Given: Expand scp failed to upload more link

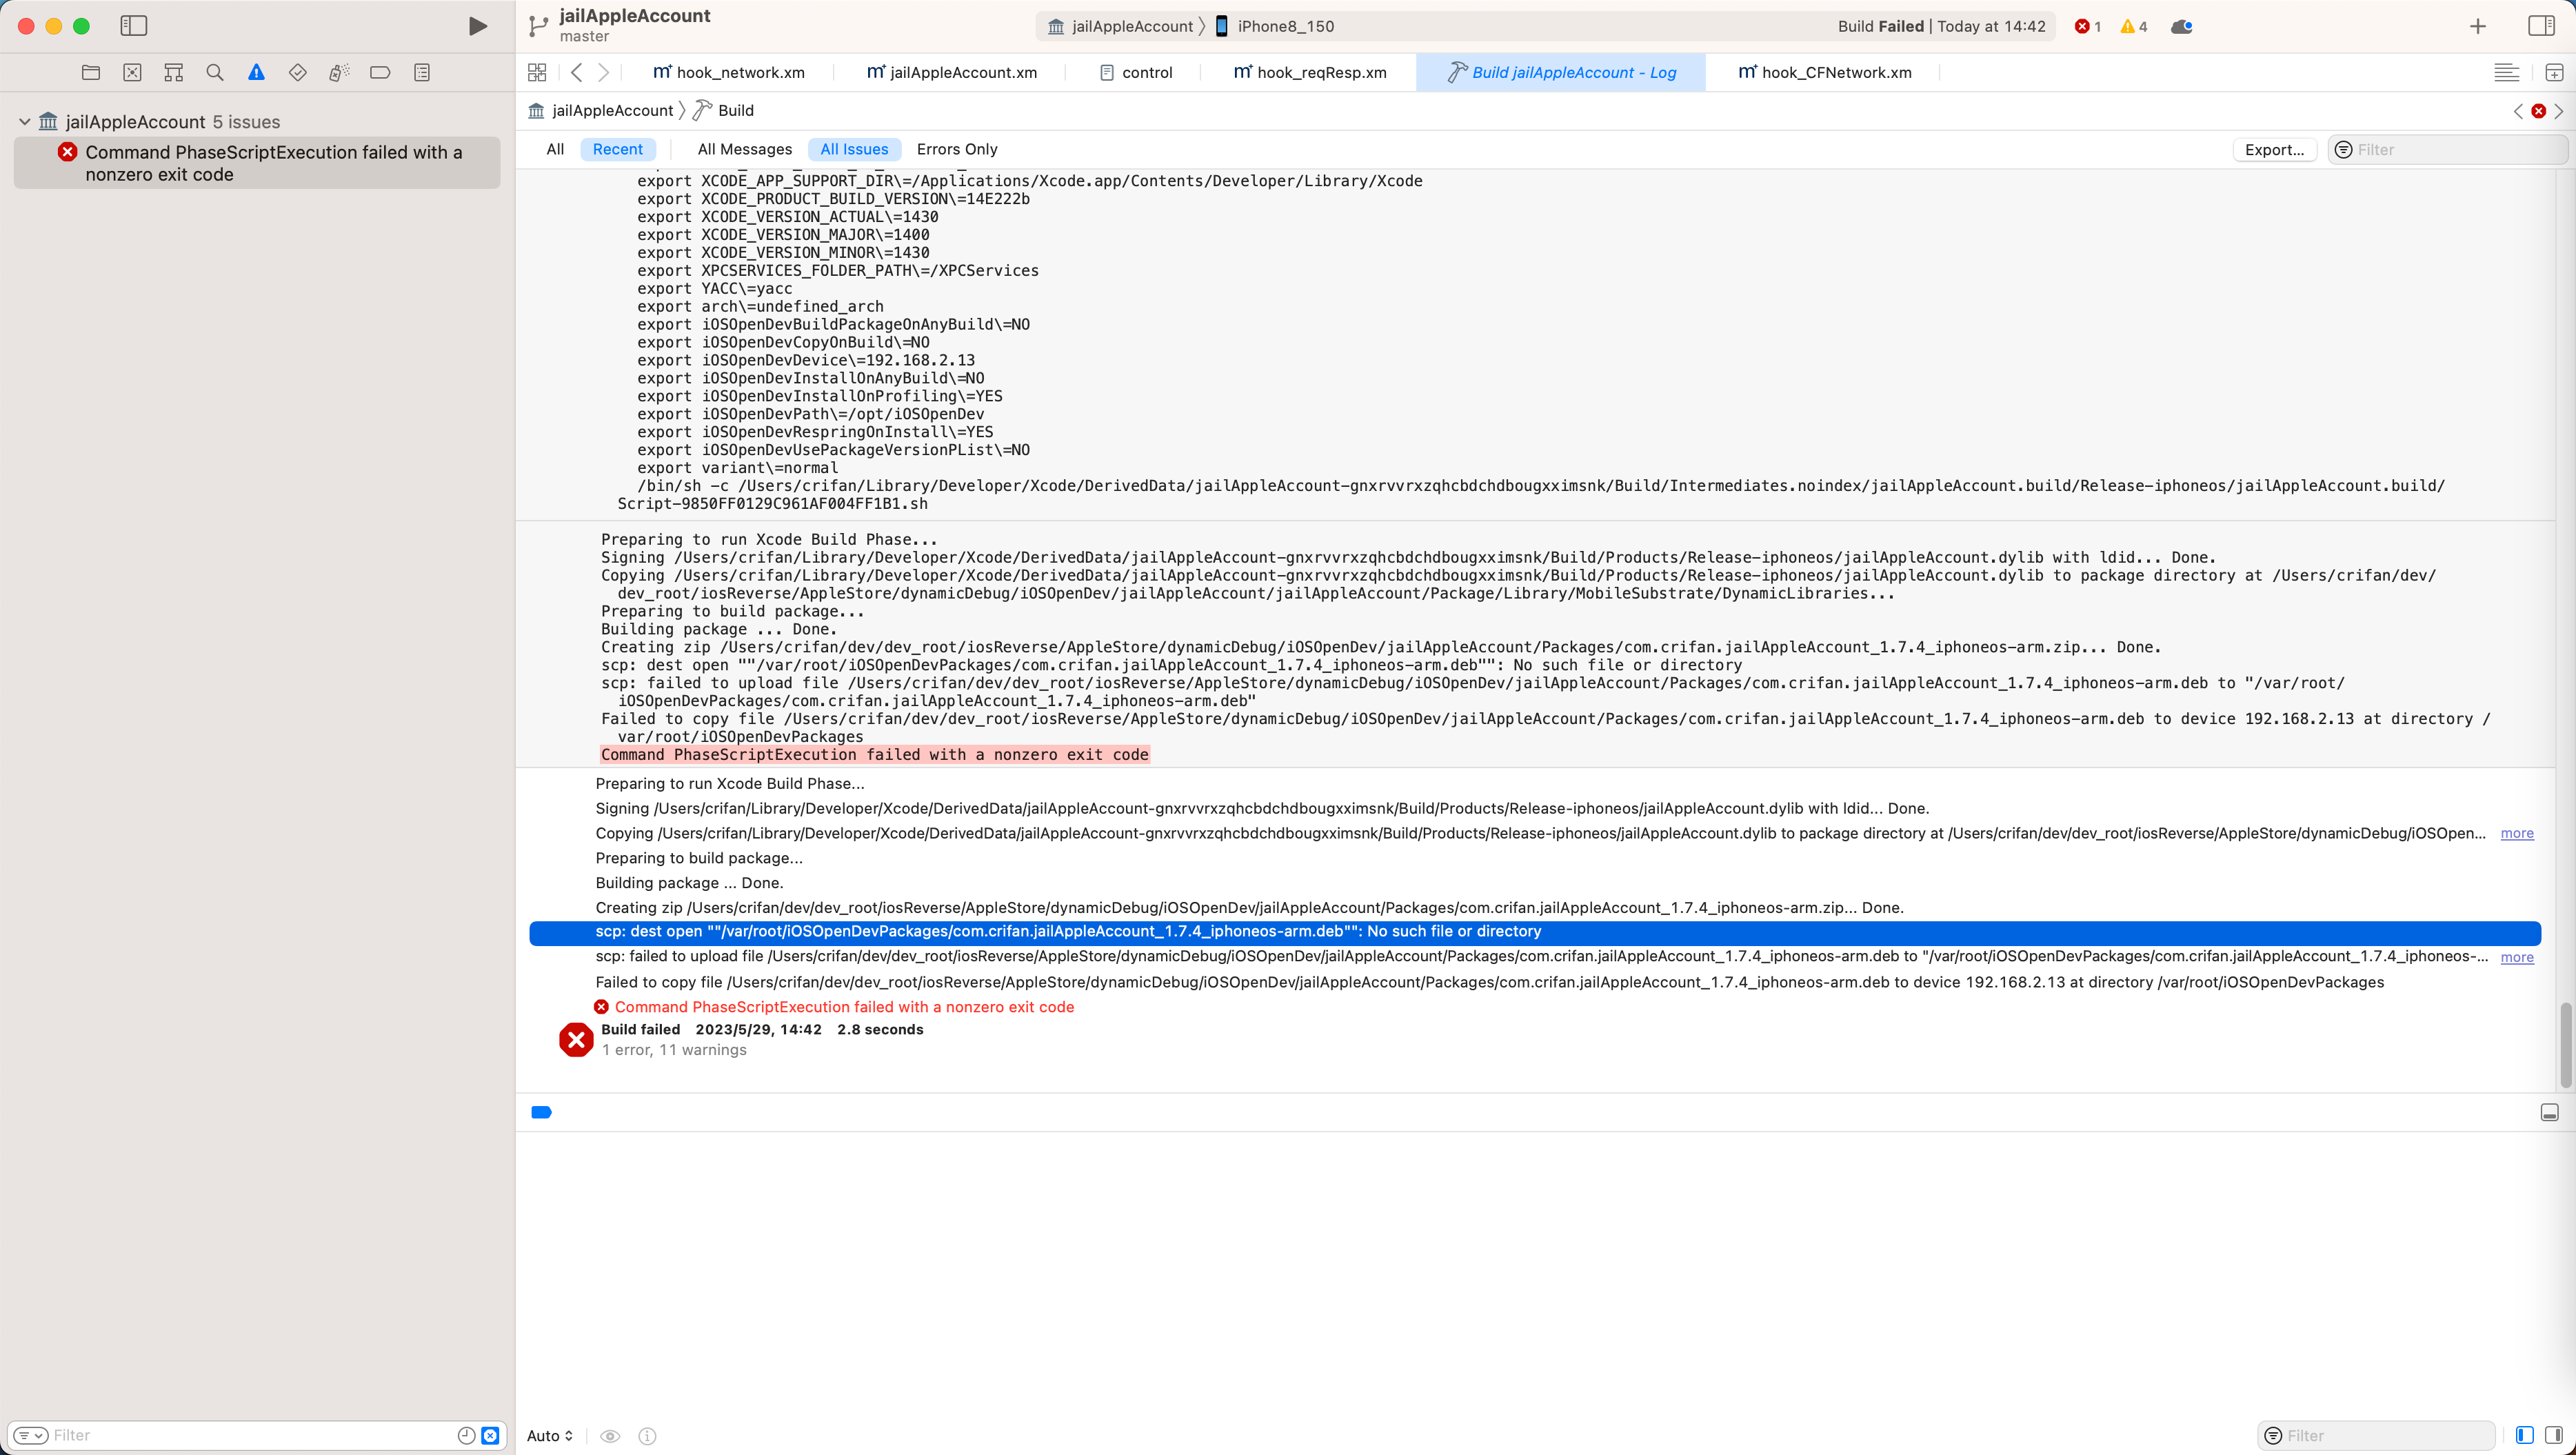Looking at the screenshot, I should [x=2516, y=958].
